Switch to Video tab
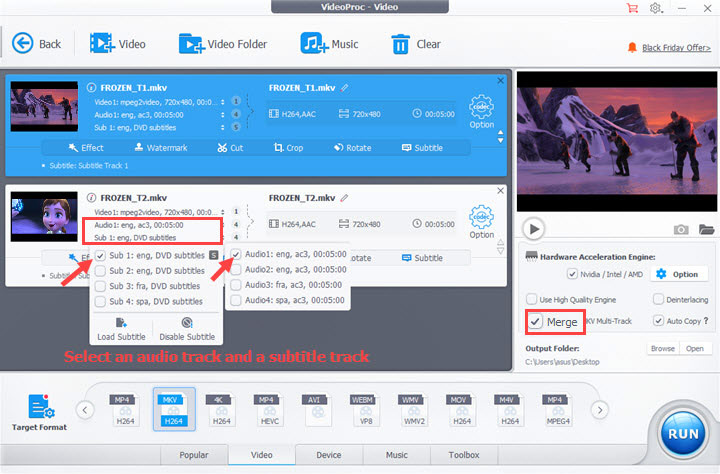 (x=262, y=455)
